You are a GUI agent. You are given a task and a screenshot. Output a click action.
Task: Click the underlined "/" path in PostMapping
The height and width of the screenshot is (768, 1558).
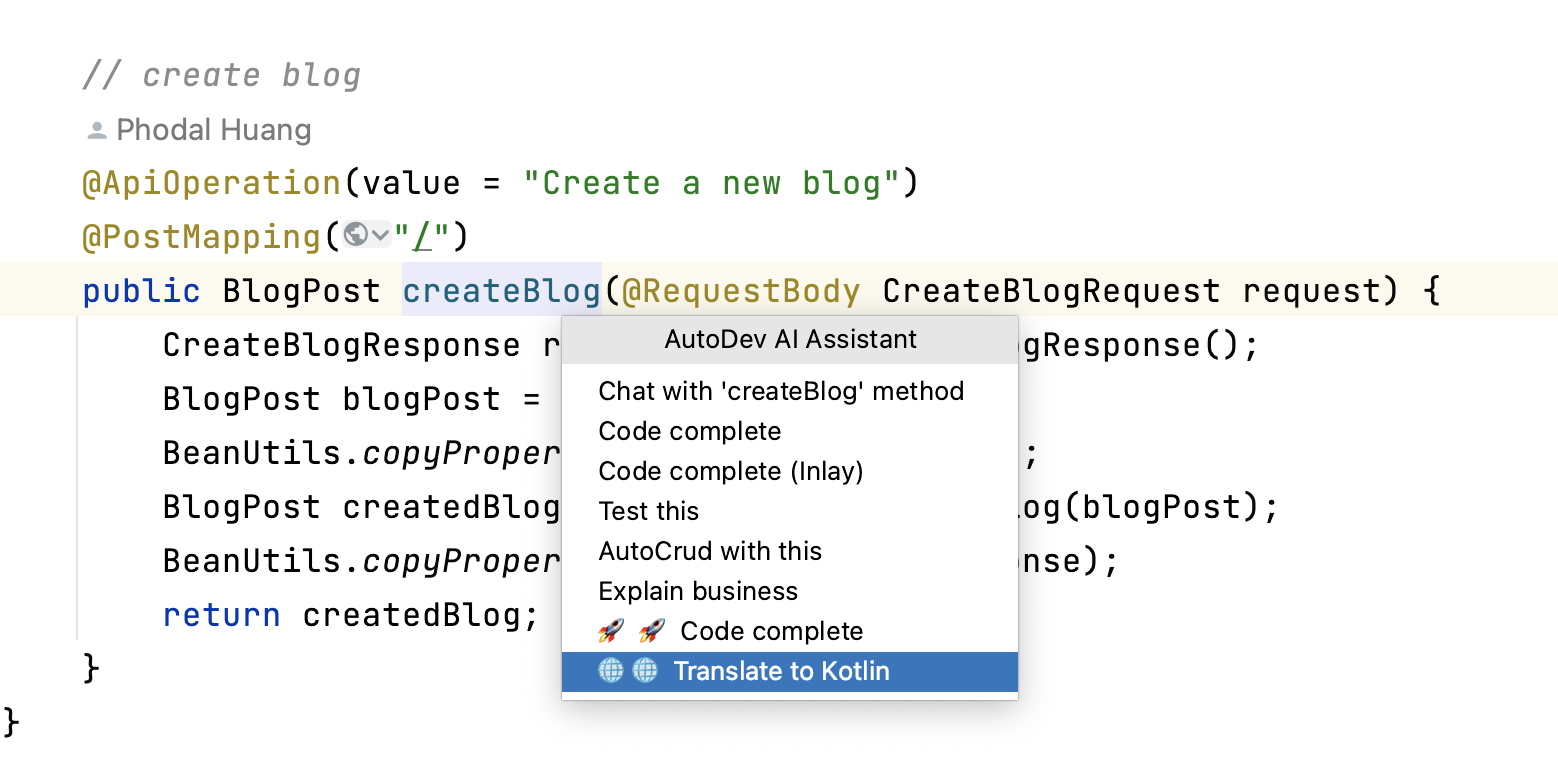[x=422, y=237]
